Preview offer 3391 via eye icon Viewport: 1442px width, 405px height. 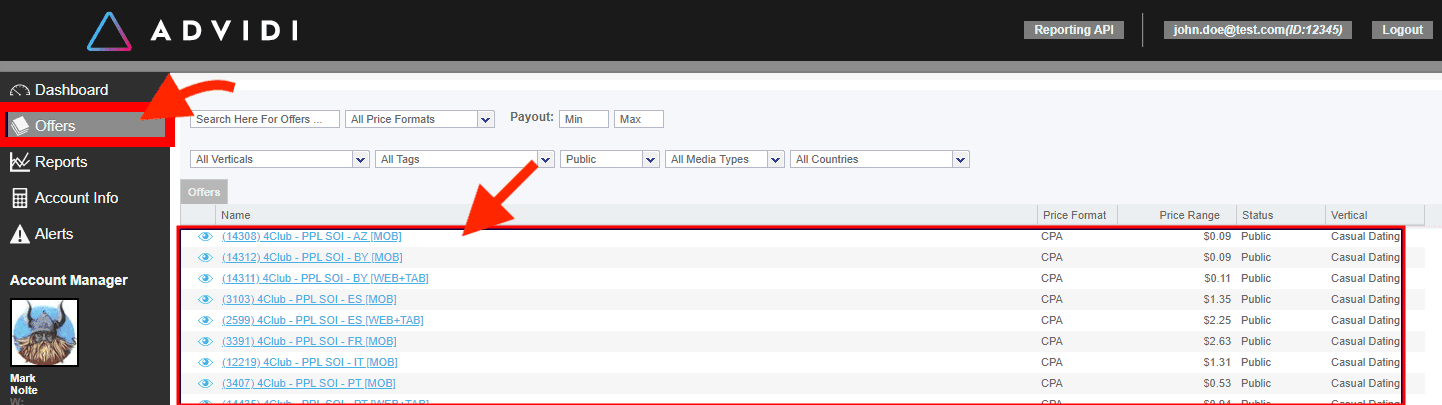pos(206,341)
